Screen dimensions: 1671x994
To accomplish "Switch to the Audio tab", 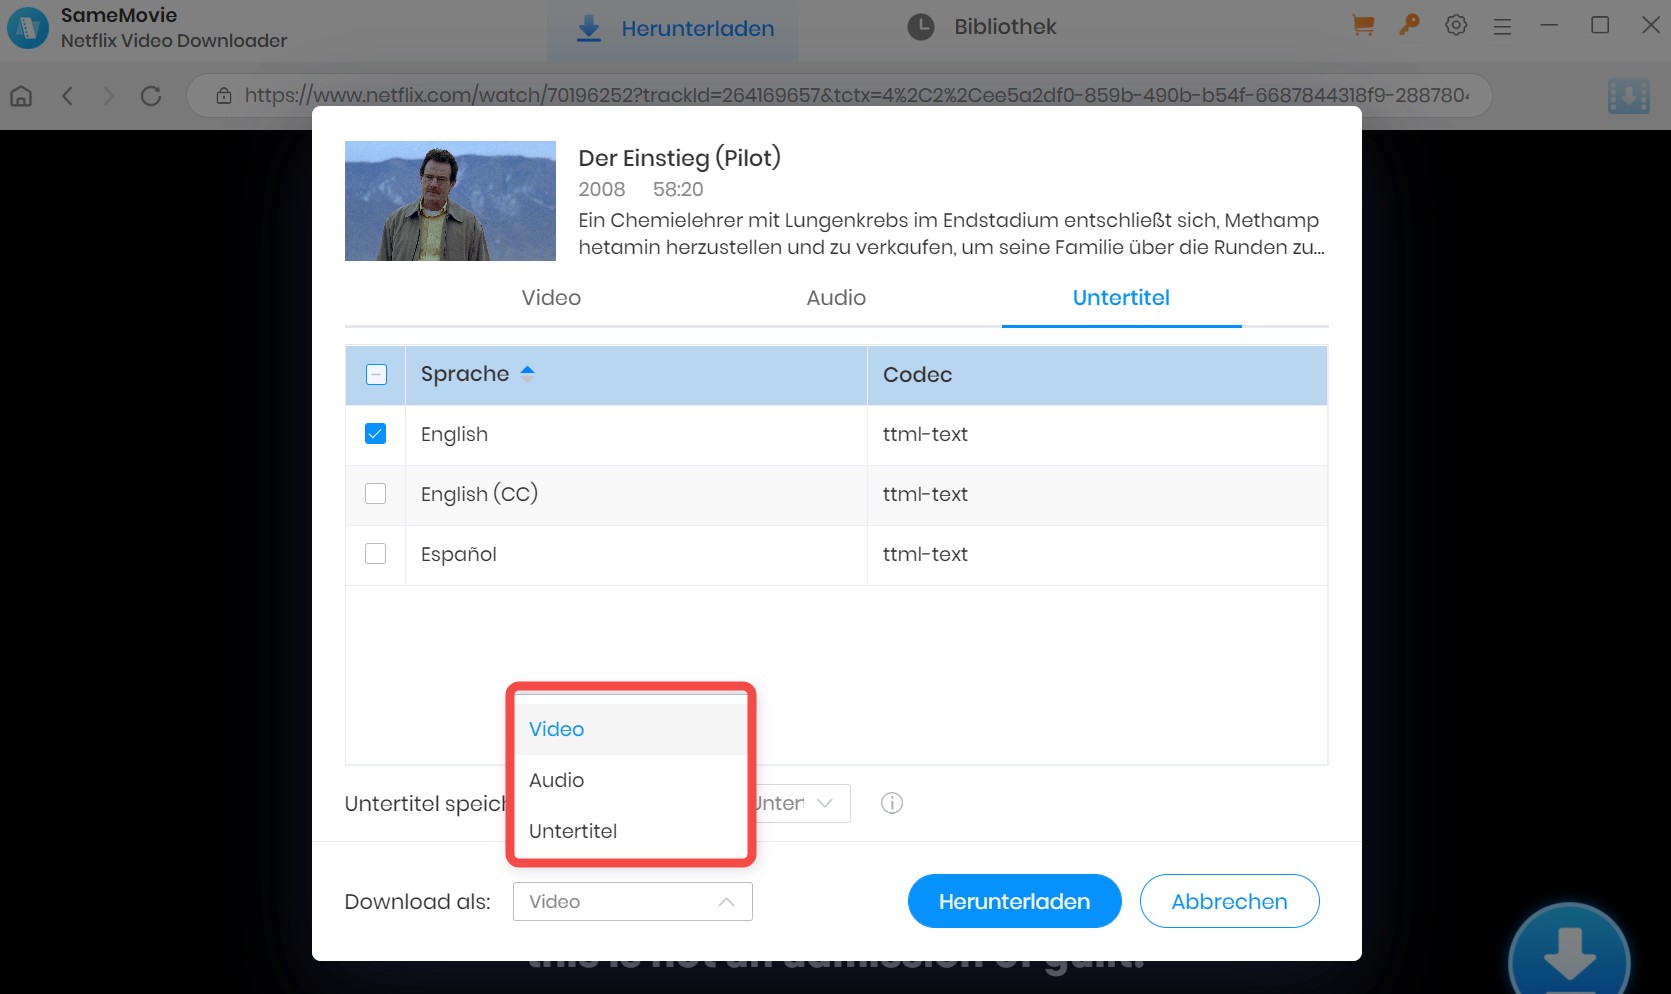I will pos(836,297).
